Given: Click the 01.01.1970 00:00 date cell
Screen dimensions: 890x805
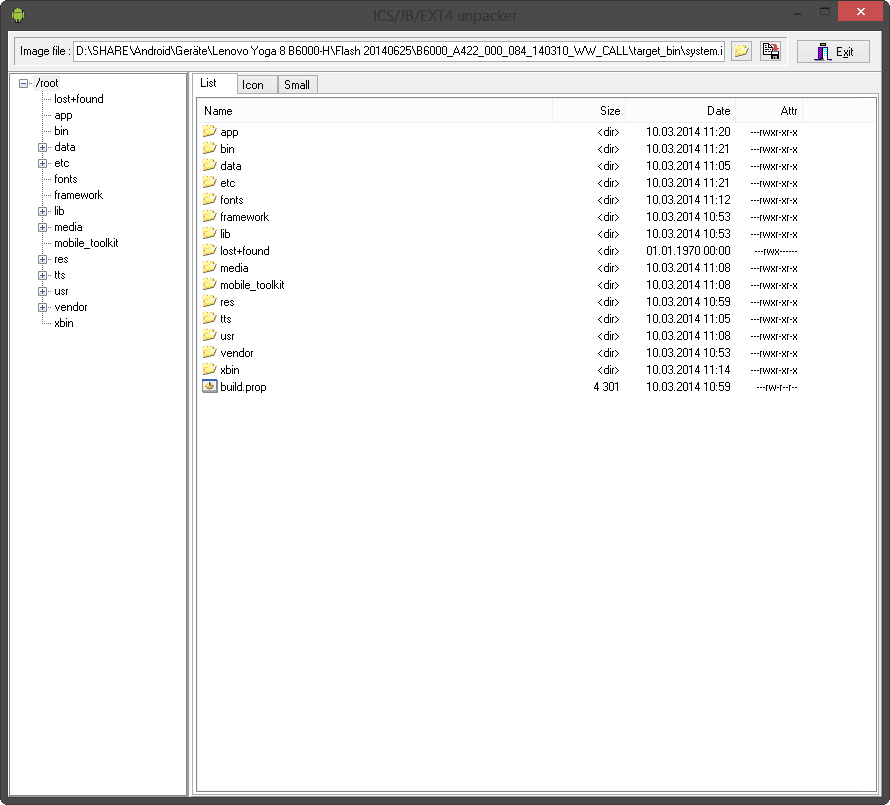Looking at the screenshot, I should [x=688, y=251].
